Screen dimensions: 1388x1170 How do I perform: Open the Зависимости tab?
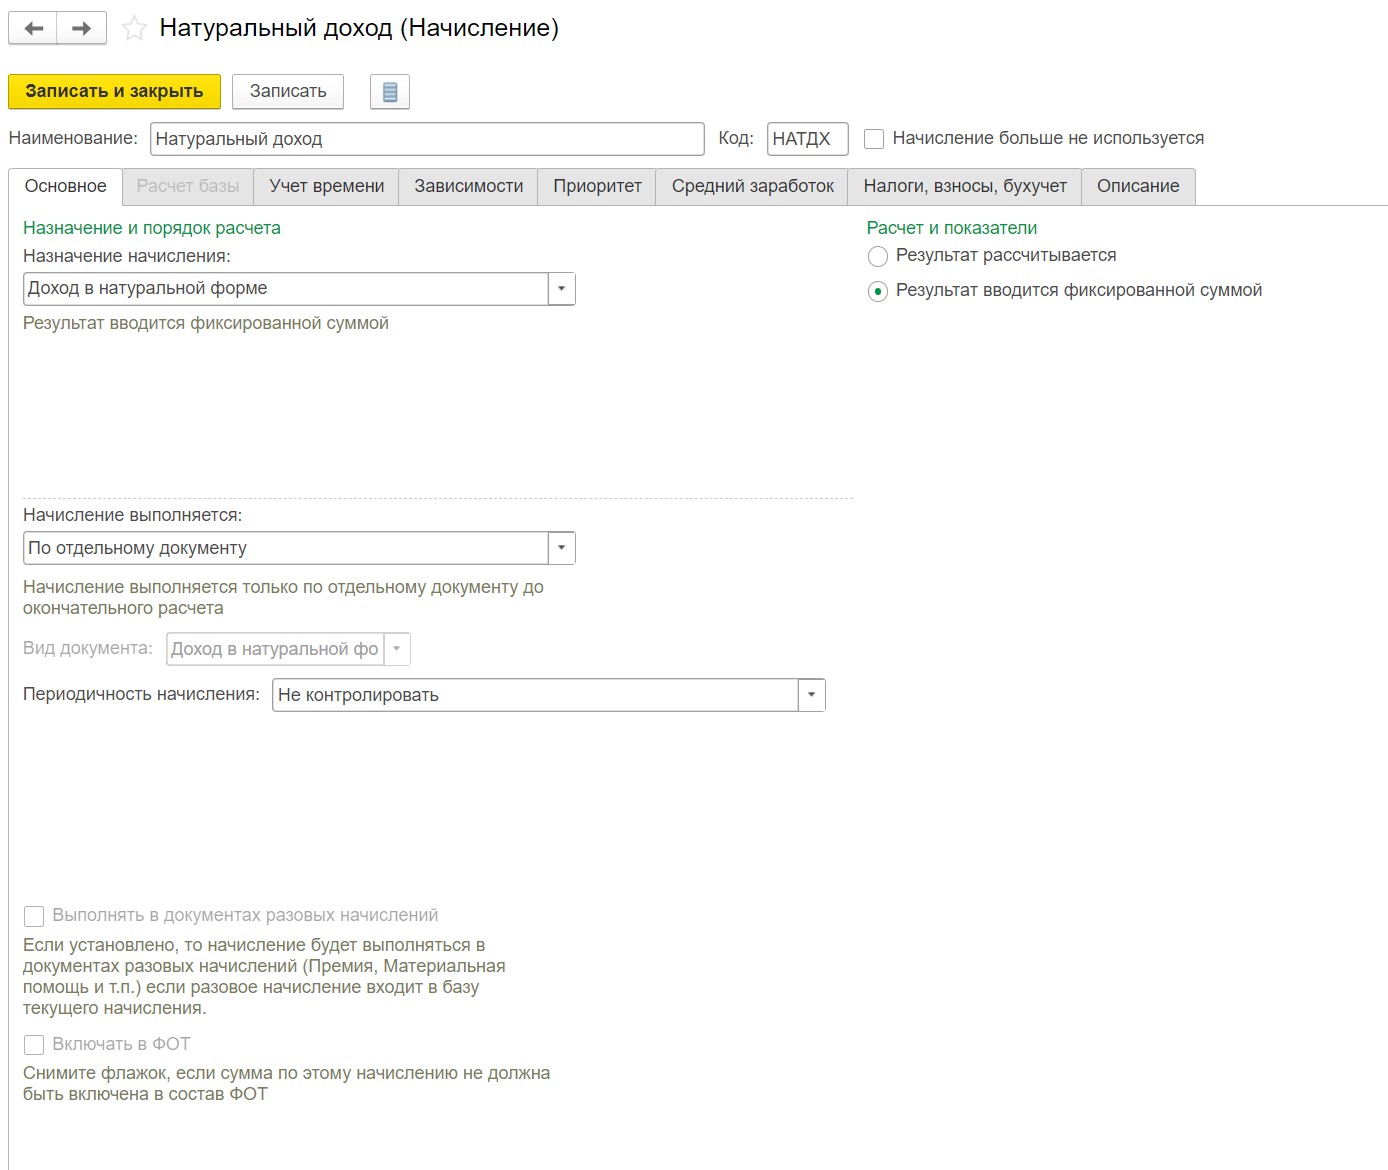[469, 186]
